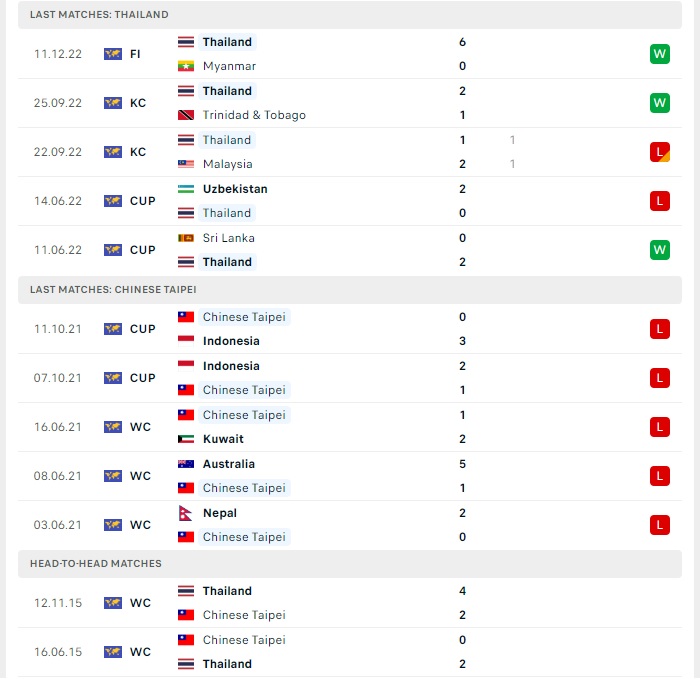Open Thailand team link in Myanmar match
Screen dimensions: 700x679
(227, 42)
